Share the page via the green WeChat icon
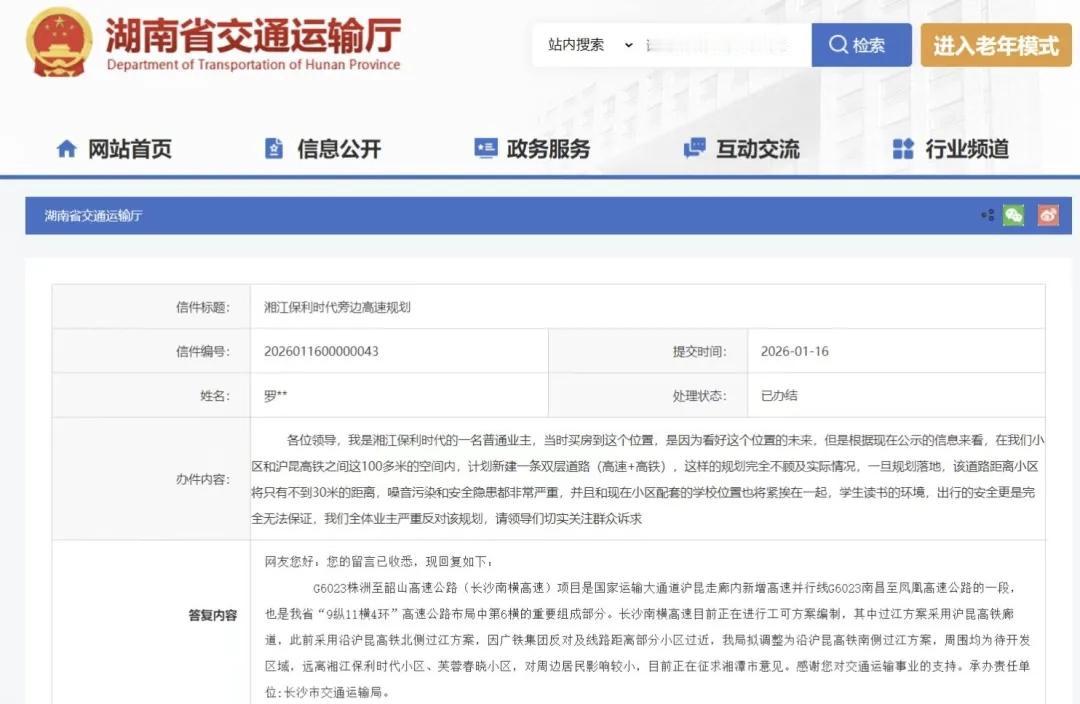 coord(1012,214)
